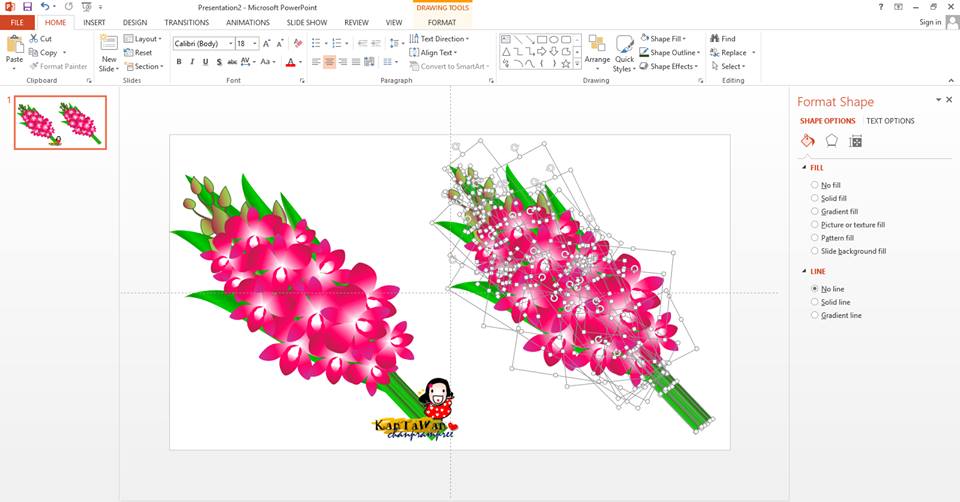The image size is (960, 502).
Task: Switch to TEXT OPTIONS in Format Shape
Action: 890,121
